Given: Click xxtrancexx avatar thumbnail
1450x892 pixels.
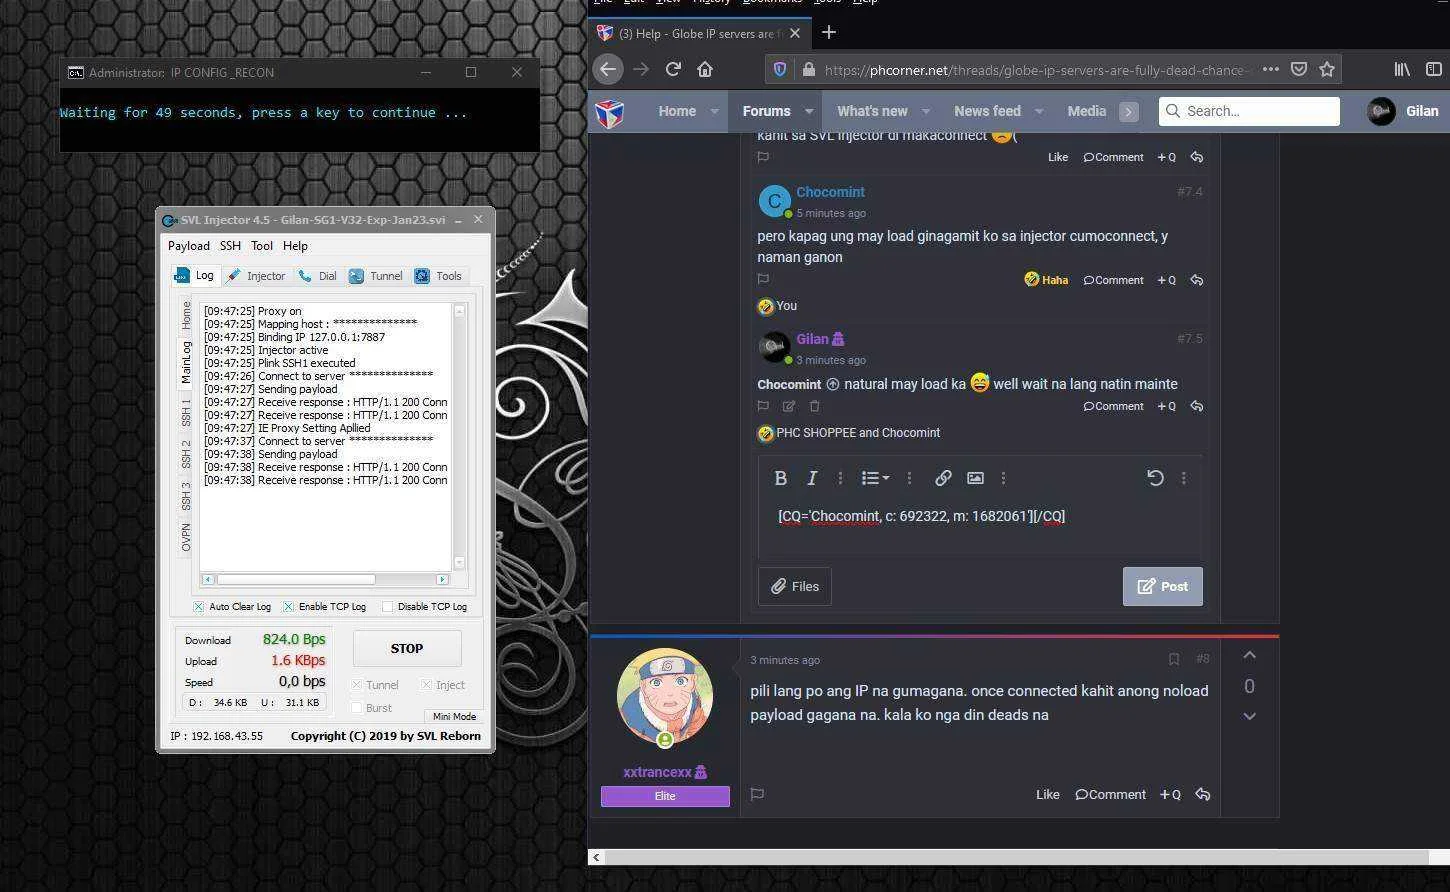Looking at the screenshot, I should click(665, 697).
